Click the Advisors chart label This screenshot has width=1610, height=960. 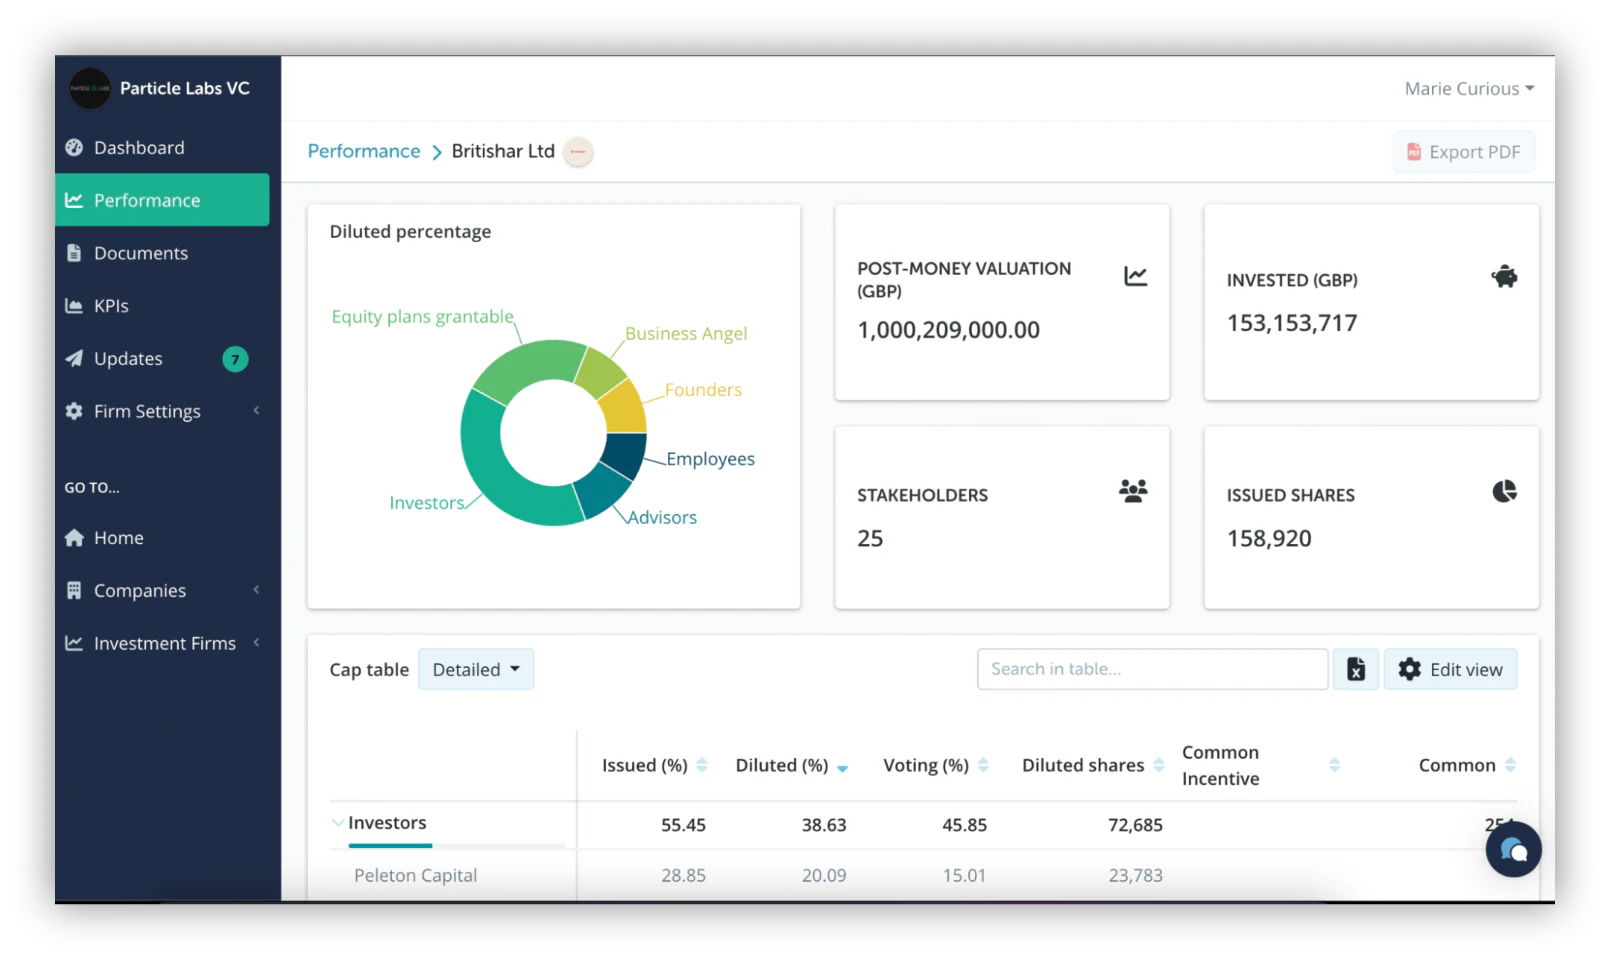662,518
